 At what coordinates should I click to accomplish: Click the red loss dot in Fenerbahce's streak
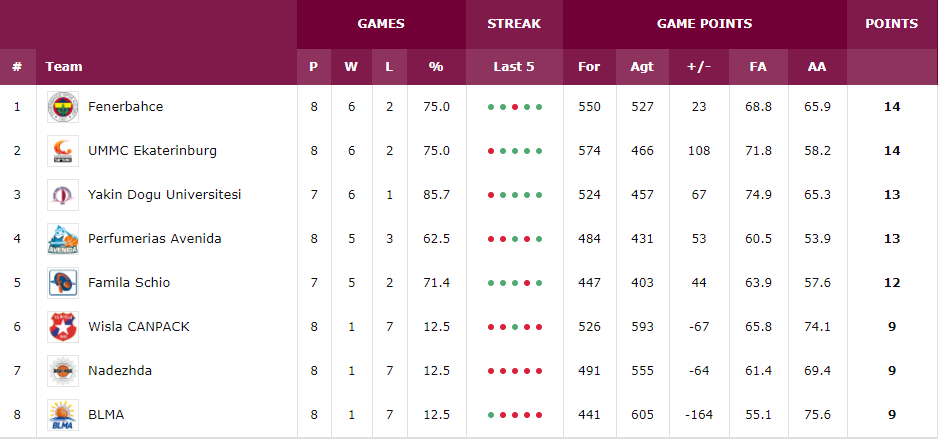pyautogui.click(x=514, y=107)
